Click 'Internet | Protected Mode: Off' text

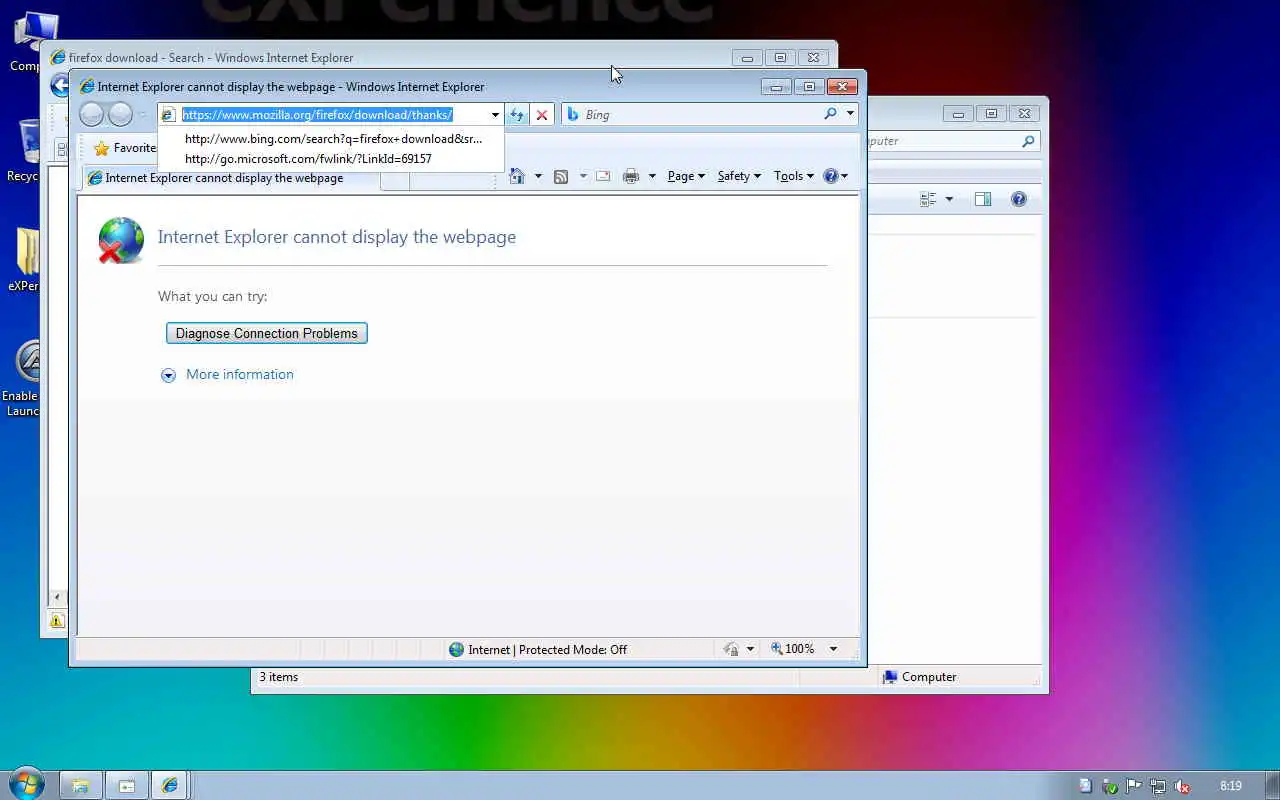coord(548,649)
